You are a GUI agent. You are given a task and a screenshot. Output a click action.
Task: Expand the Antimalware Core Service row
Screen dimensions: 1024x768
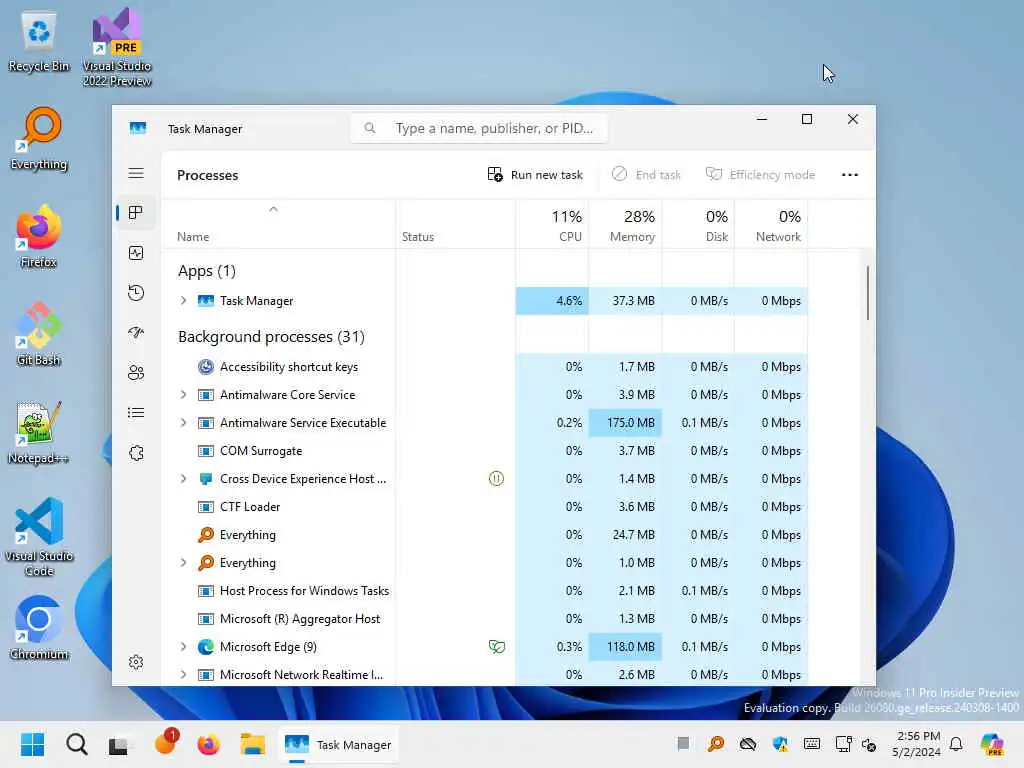(x=184, y=394)
